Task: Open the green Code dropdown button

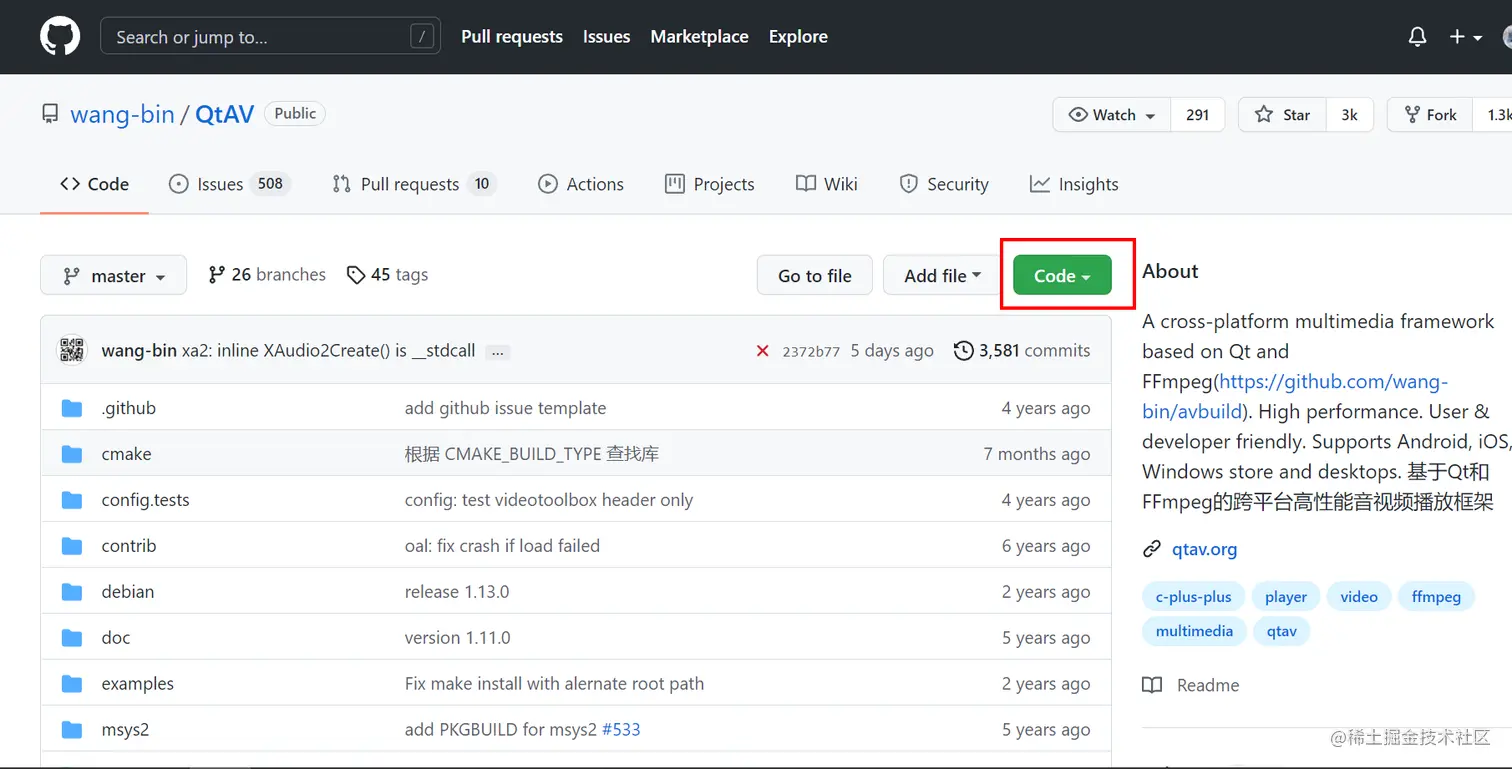Action: (1062, 275)
